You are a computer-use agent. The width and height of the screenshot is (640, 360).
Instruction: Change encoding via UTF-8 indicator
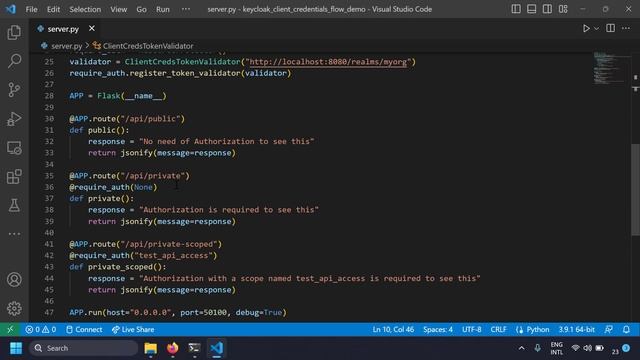pyautogui.click(x=471, y=330)
